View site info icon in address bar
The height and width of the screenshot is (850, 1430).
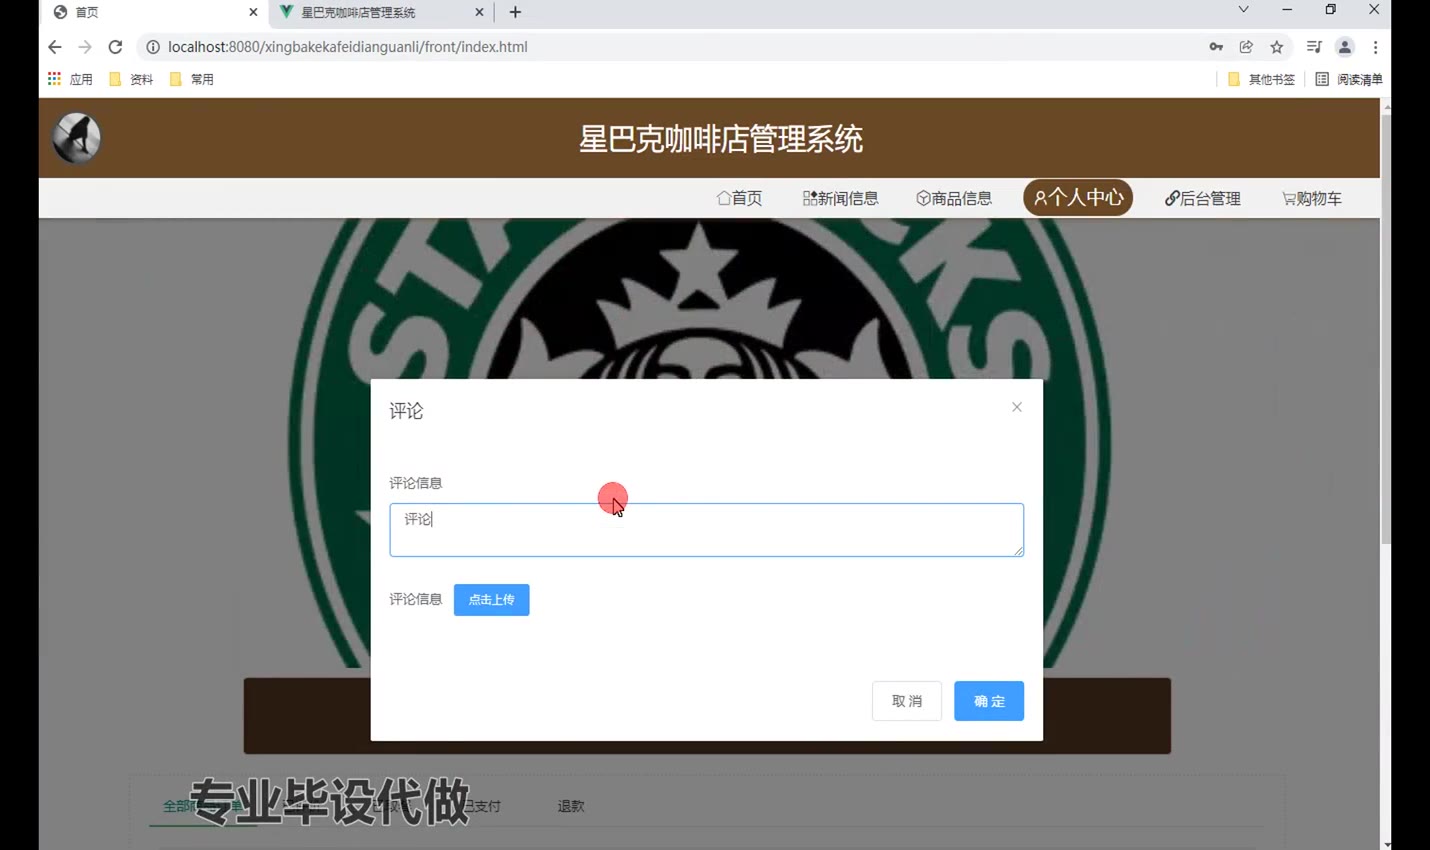click(x=153, y=47)
